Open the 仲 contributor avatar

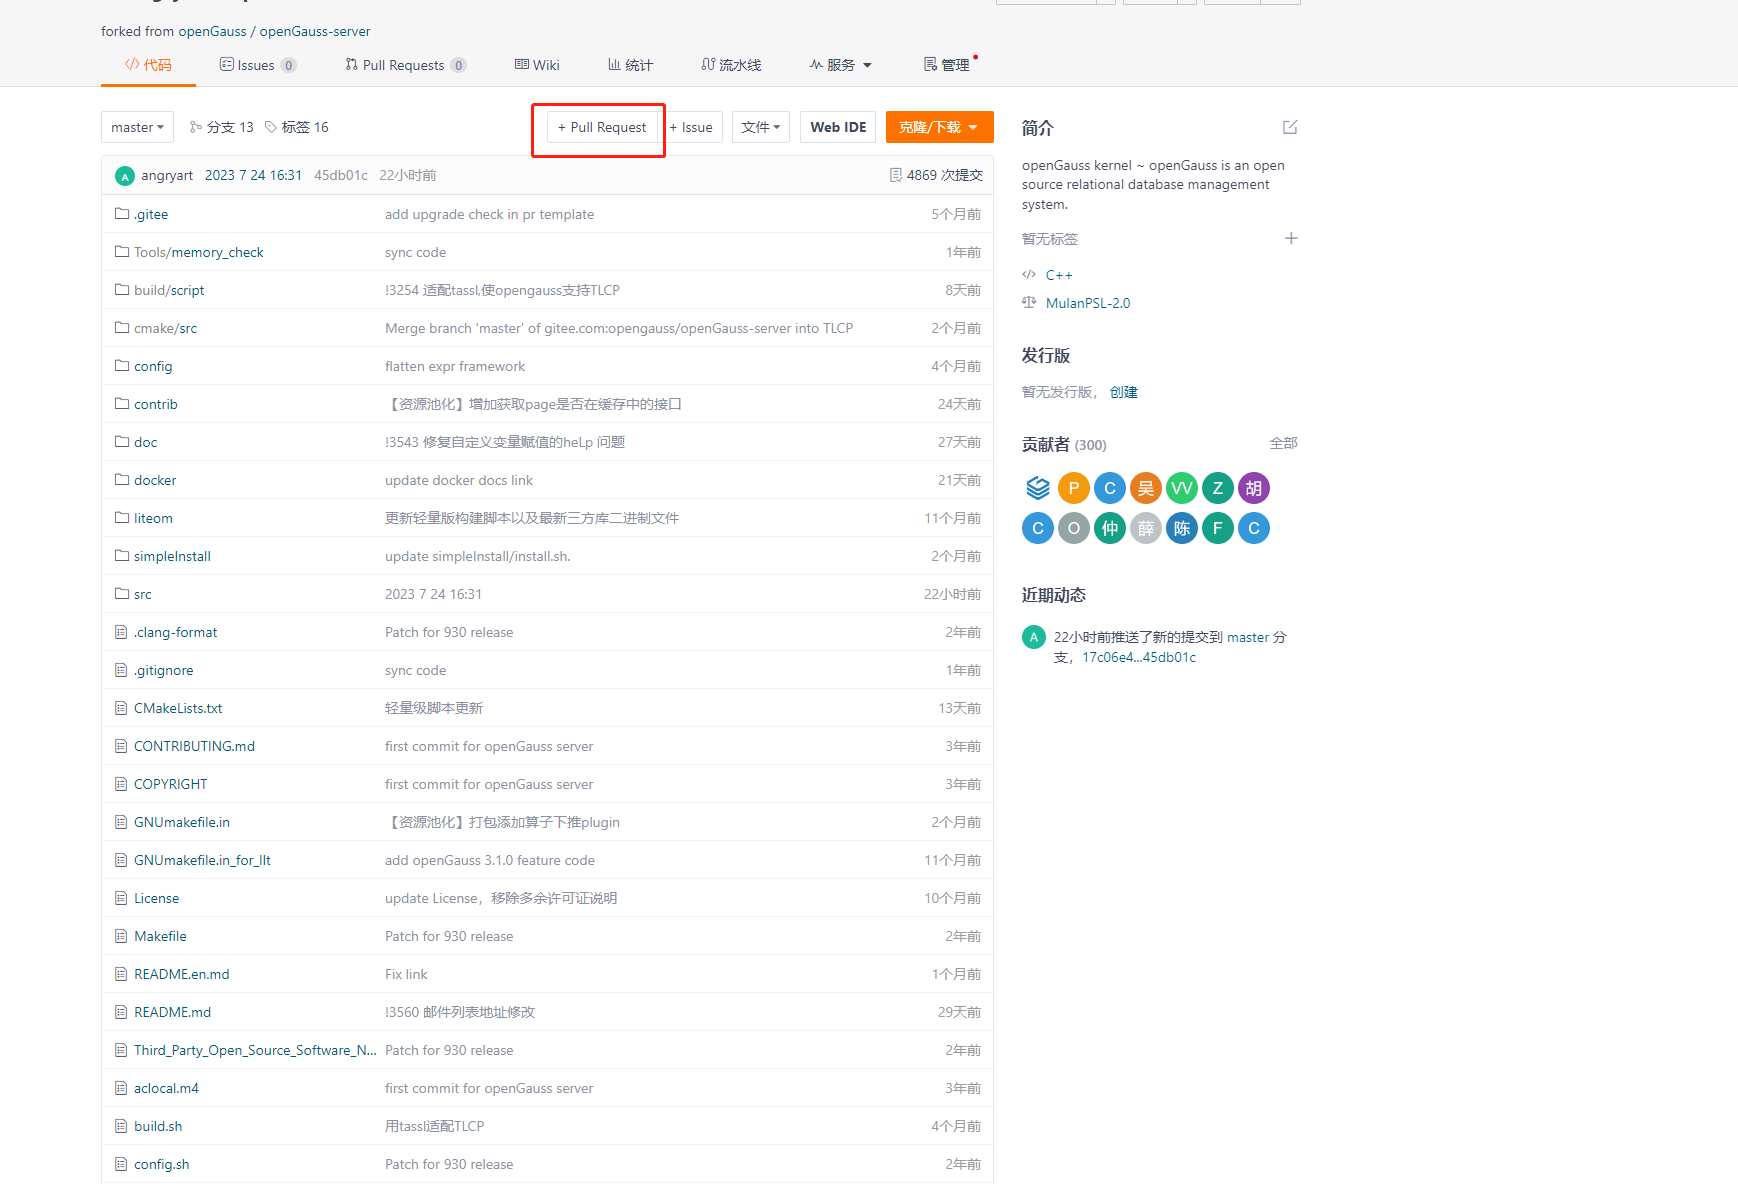1110,528
